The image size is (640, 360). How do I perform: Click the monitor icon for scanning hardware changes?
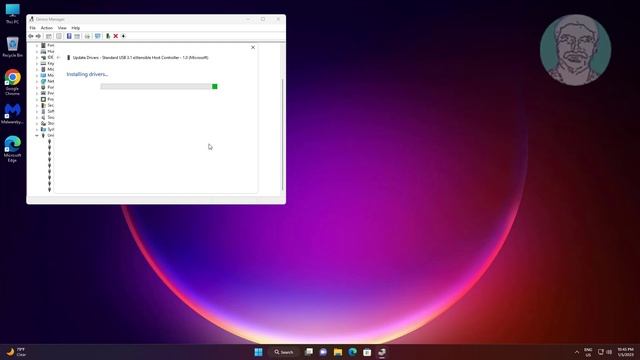[98, 36]
